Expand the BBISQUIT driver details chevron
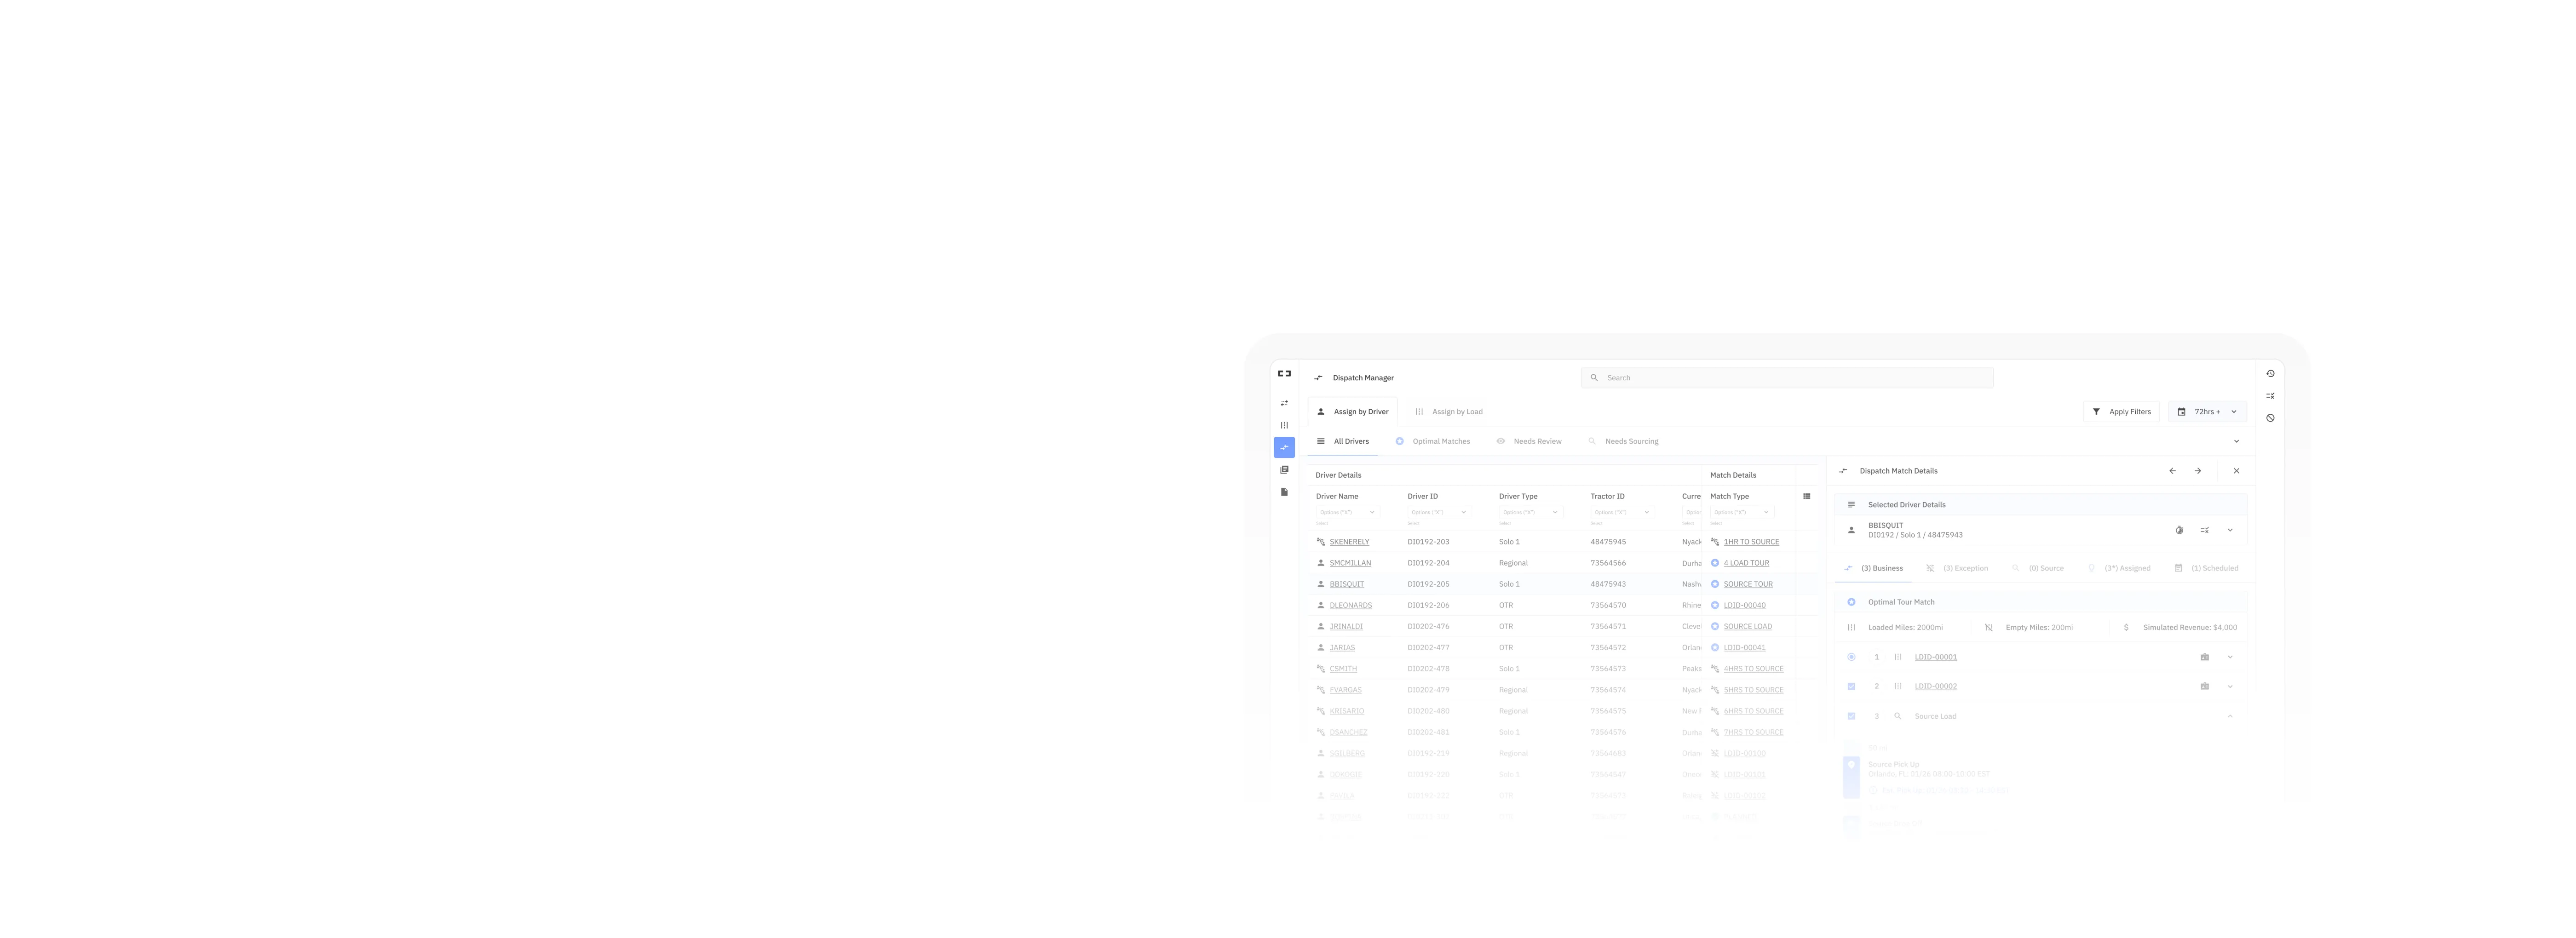The width and height of the screenshot is (2576, 938). pos(2230,530)
